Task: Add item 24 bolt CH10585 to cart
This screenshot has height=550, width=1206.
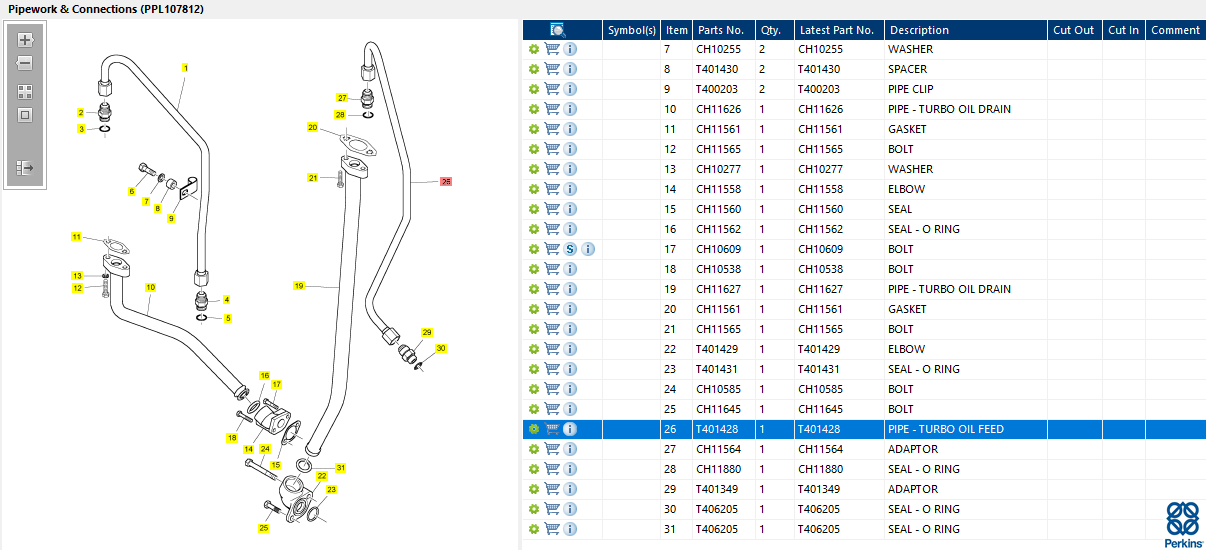Action: pos(552,389)
